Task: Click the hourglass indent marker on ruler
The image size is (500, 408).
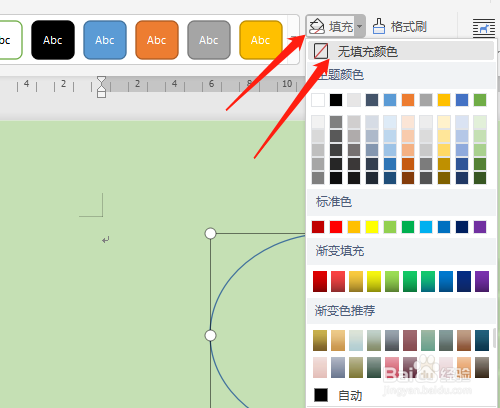Action: [101, 87]
